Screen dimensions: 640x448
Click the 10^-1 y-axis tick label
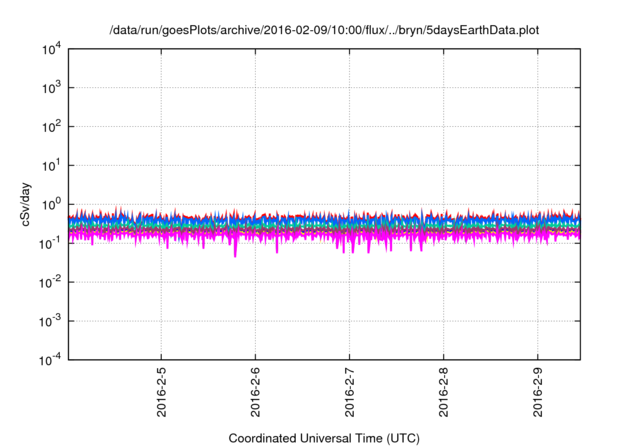50,244
